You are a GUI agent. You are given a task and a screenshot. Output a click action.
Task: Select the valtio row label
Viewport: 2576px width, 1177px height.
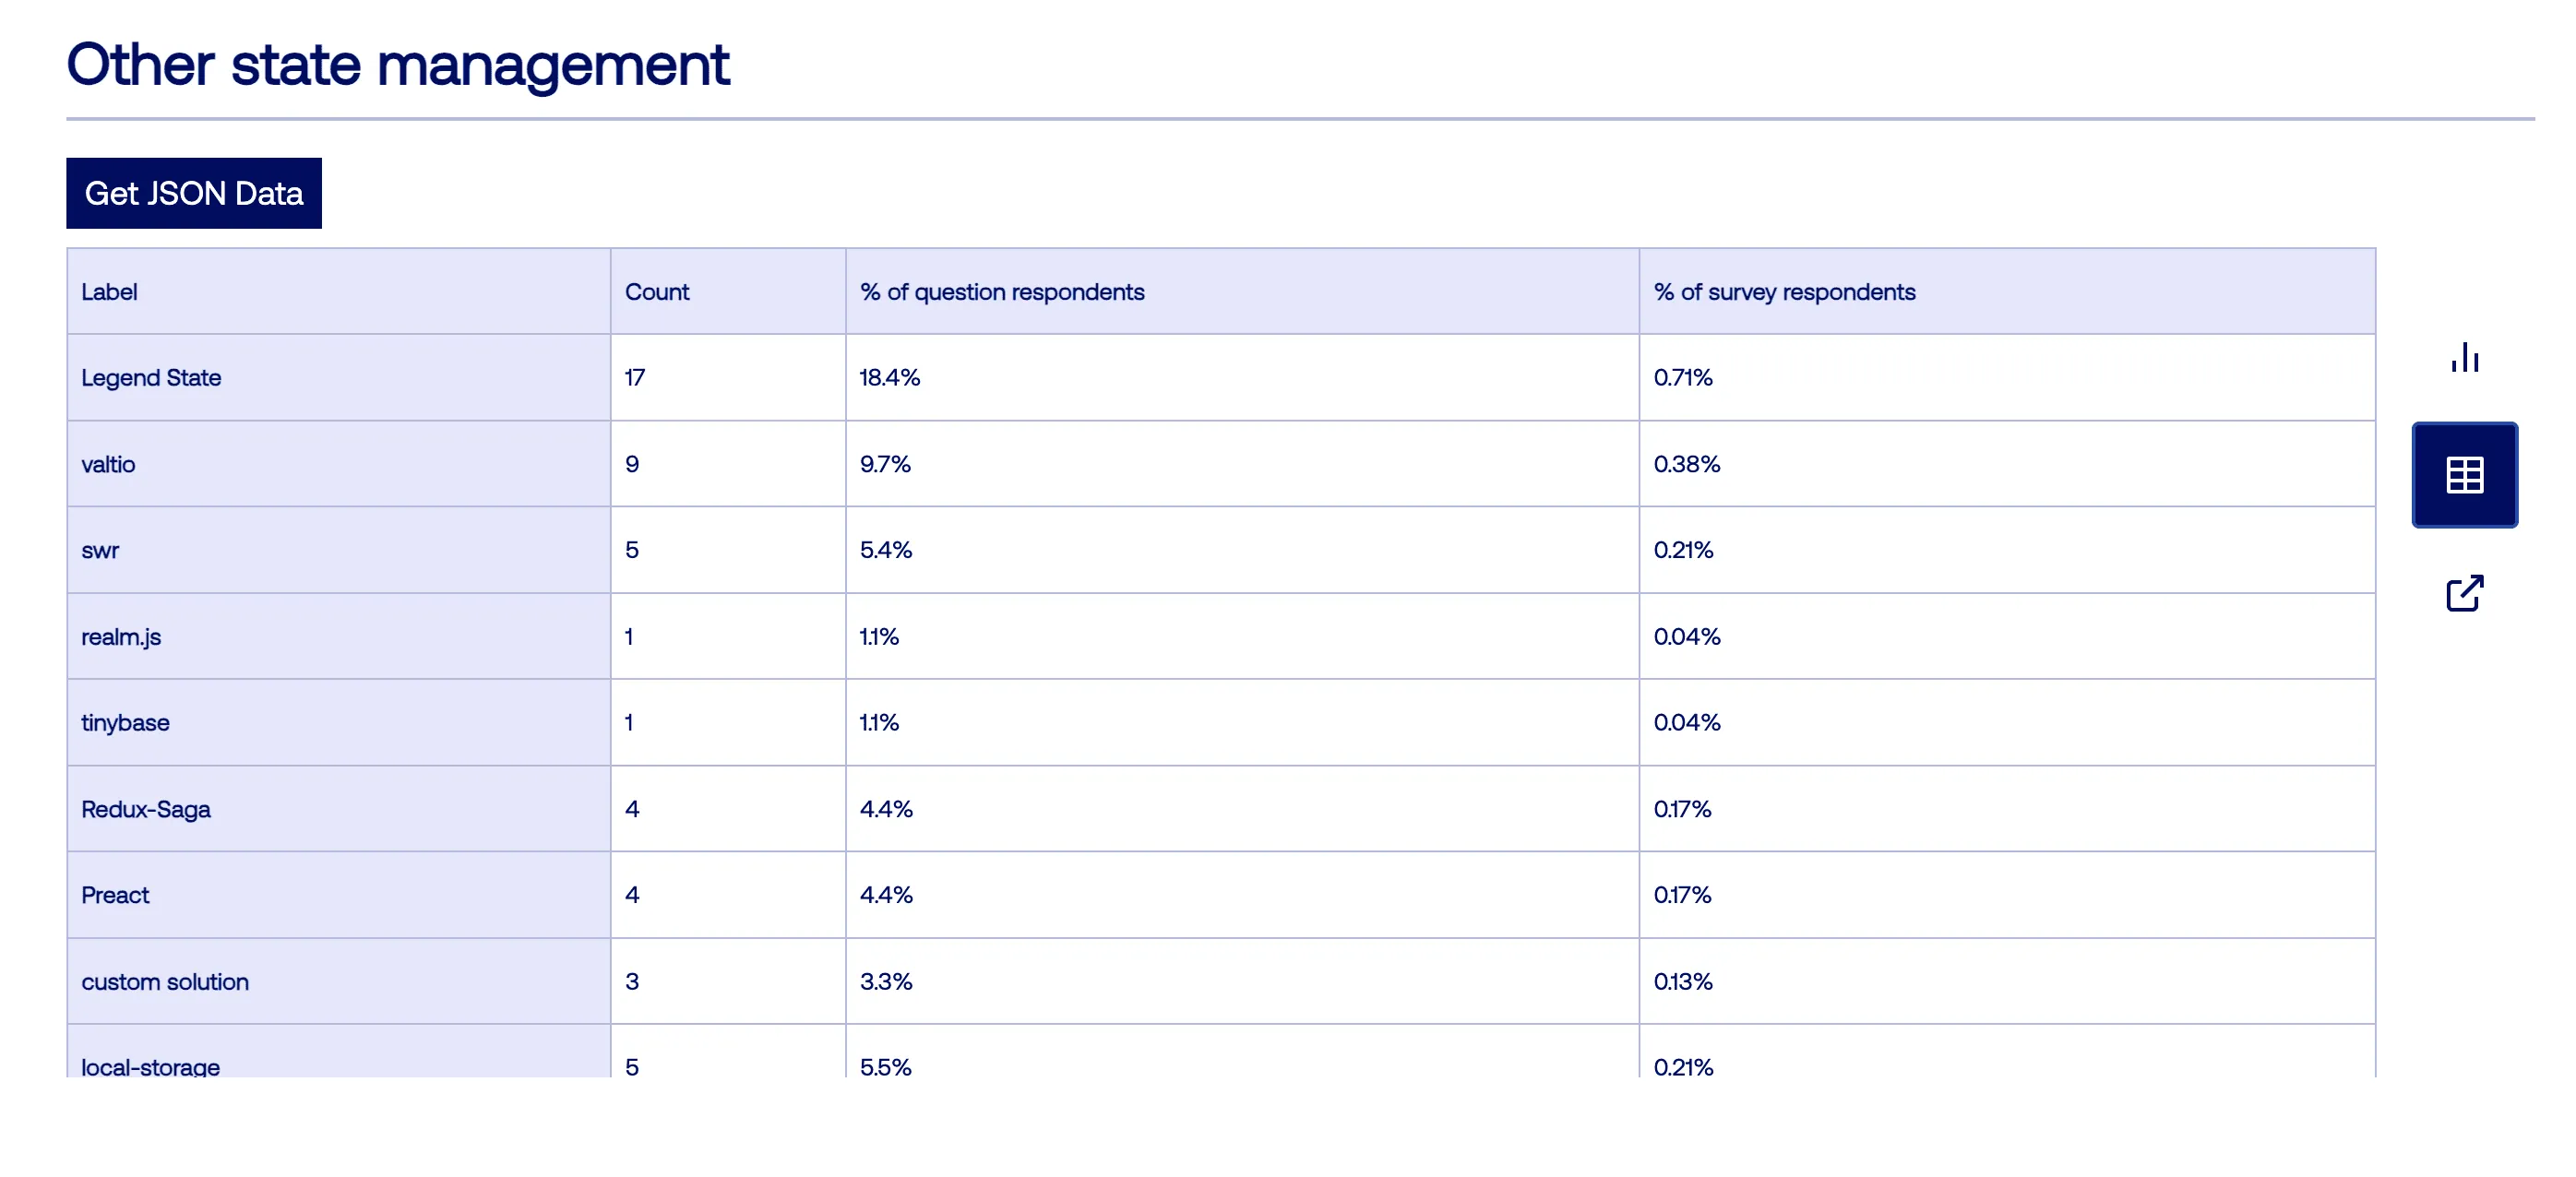point(108,464)
